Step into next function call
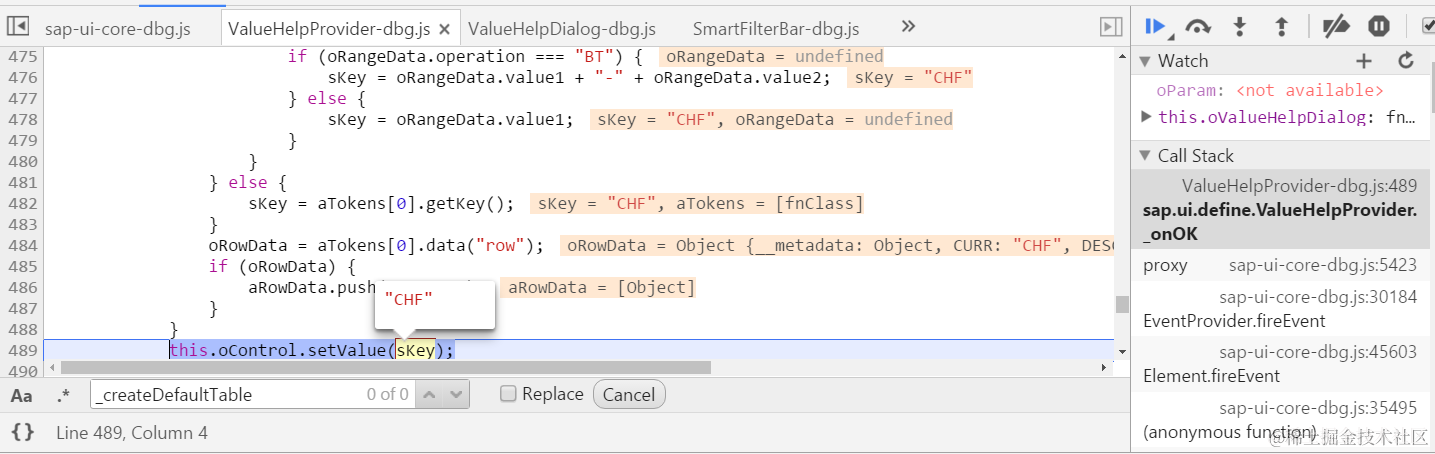 [1240, 27]
